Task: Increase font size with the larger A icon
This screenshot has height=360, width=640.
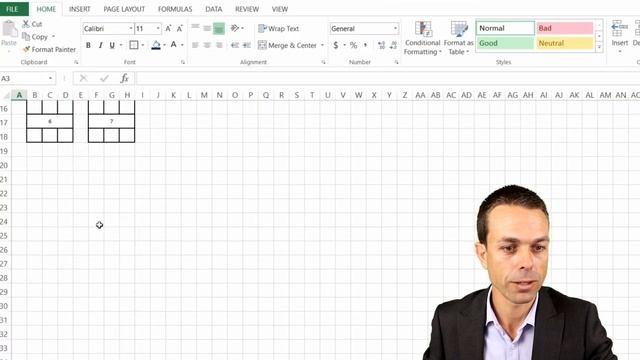Action: pos(168,29)
